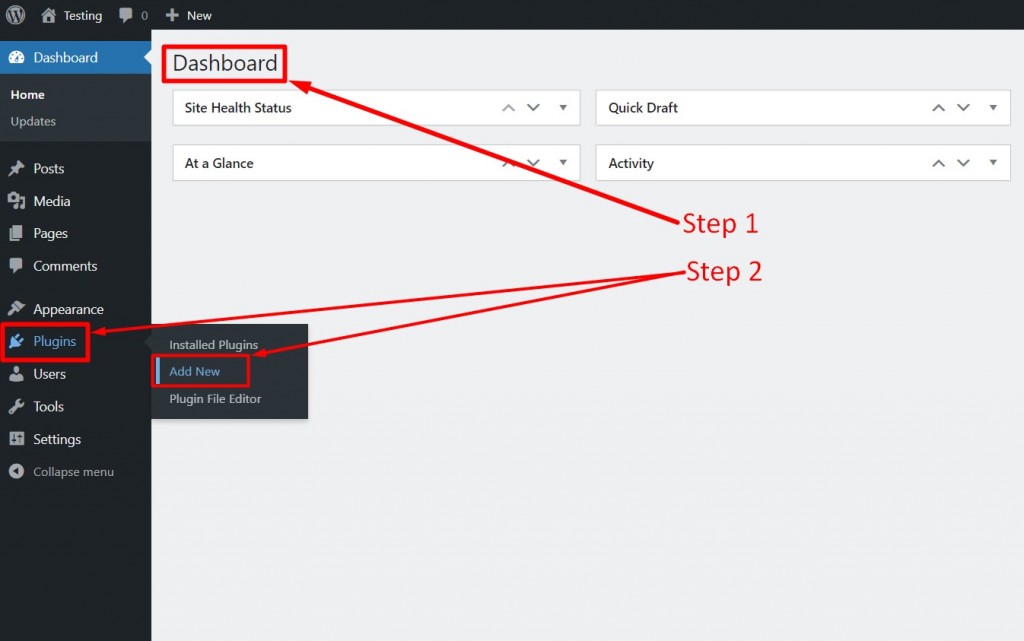Click the Users person icon

click(x=16, y=374)
